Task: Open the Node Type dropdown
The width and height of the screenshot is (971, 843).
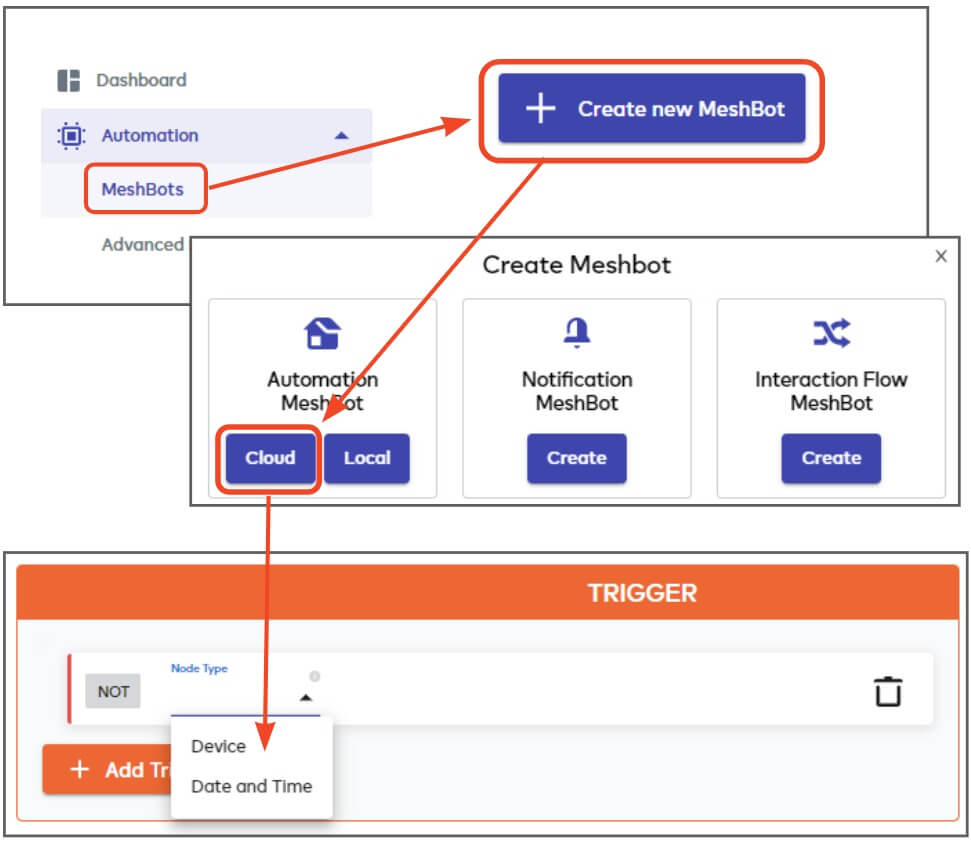Action: click(x=245, y=697)
